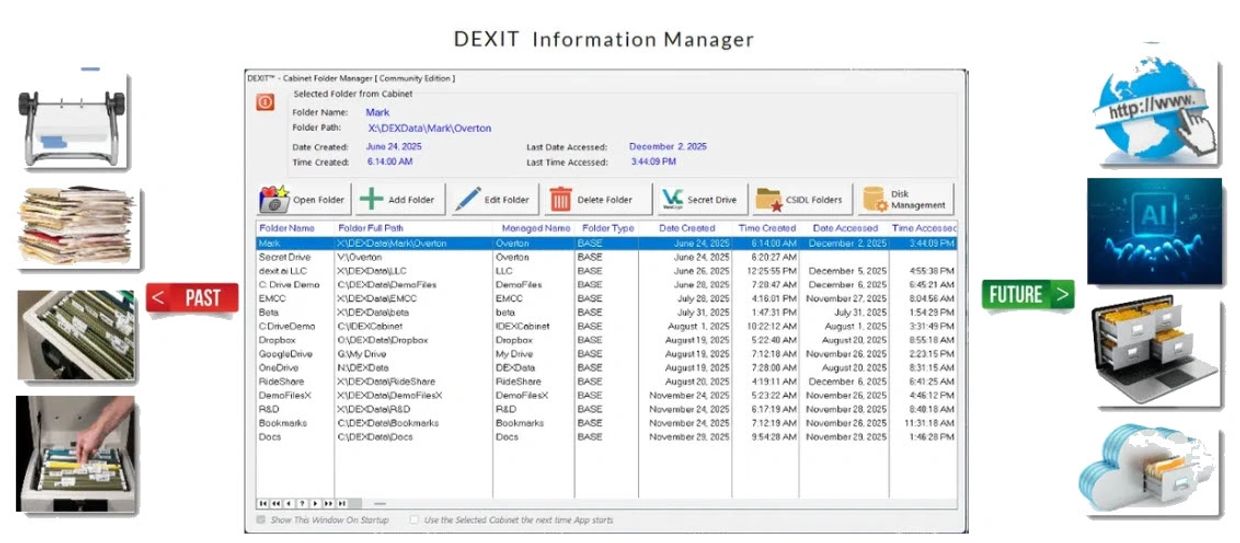Sort by the Folder Name column header

(287, 228)
